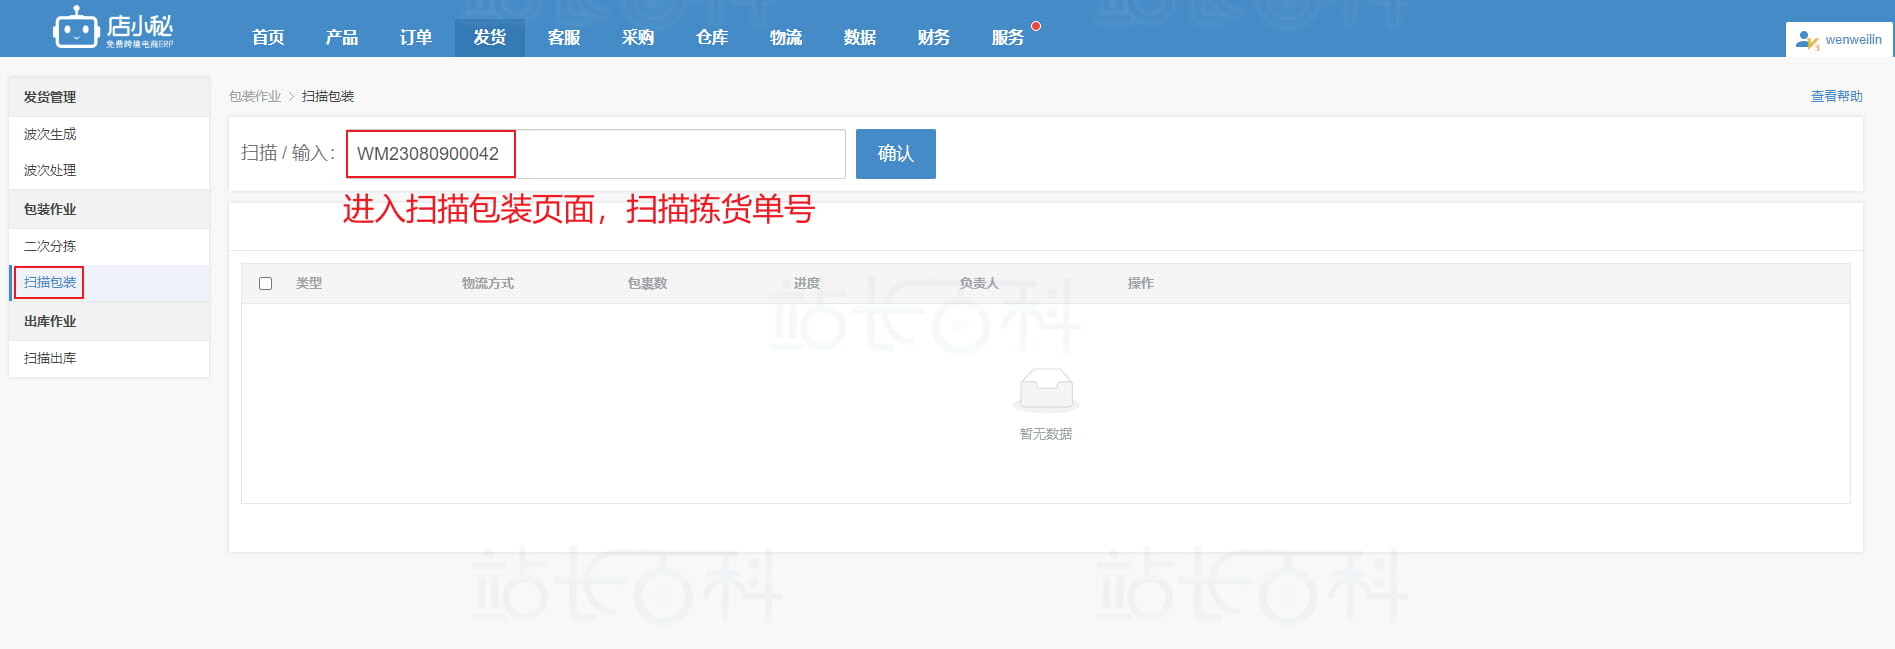The image size is (1895, 649).
Task: Select the 发货 top navigation tab
Action: pos(490,37)
